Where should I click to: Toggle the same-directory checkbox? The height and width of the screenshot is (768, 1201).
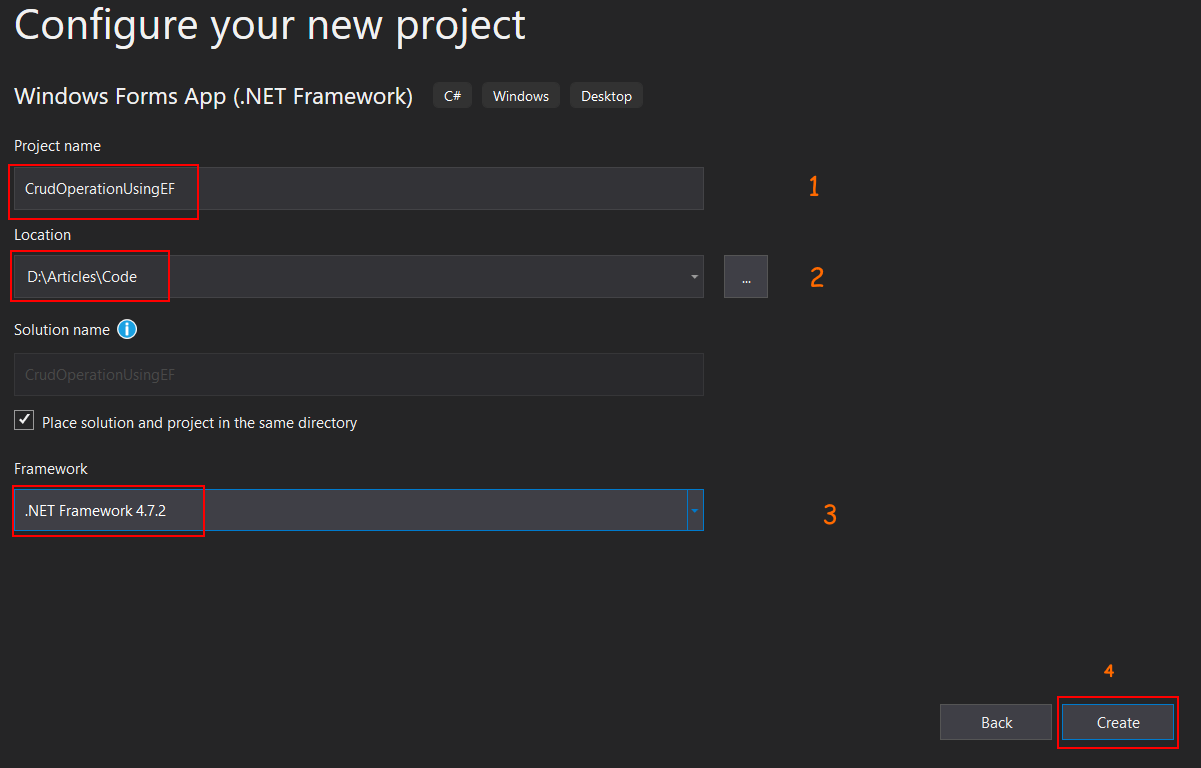24,421
